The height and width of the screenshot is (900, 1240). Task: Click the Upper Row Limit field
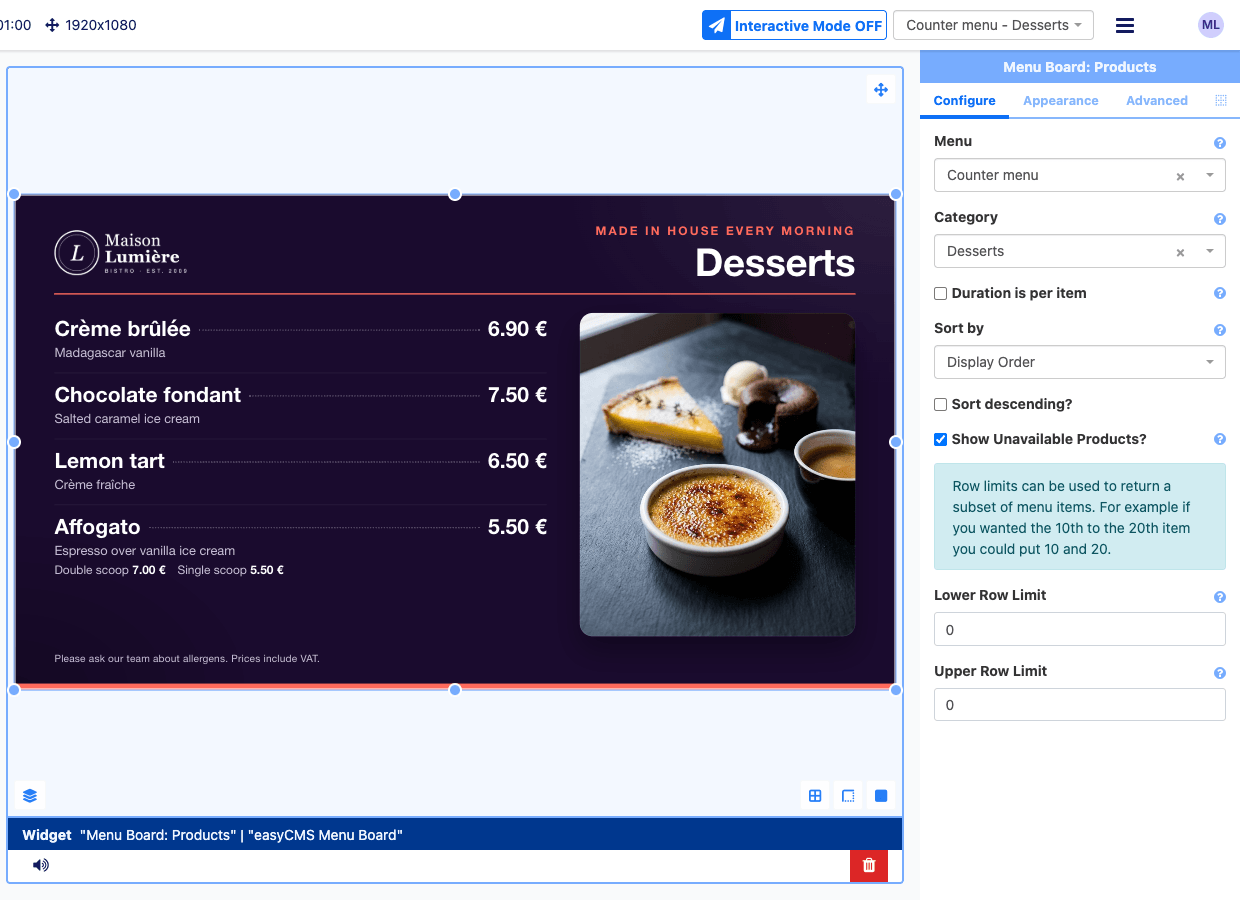[1080, 705]
